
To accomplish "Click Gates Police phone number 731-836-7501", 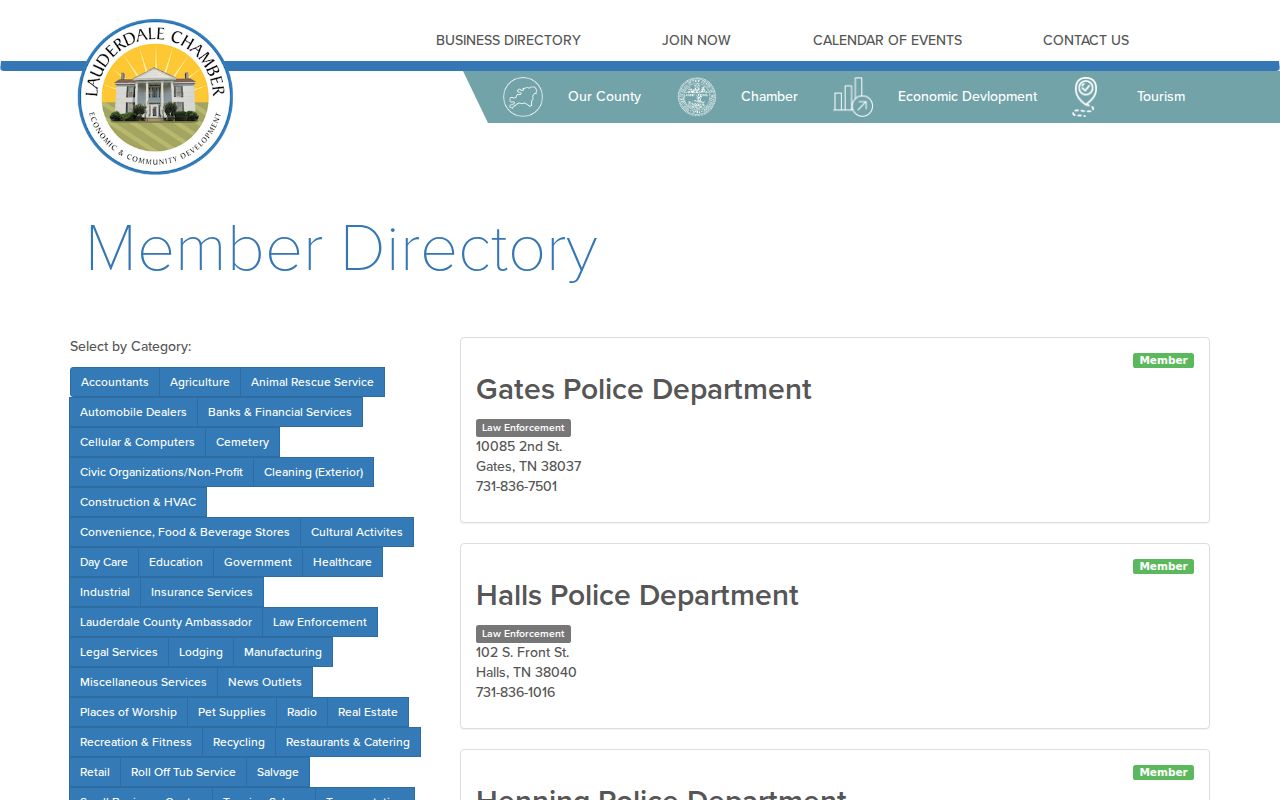I will pyautogui.click(x=516, y=486).
